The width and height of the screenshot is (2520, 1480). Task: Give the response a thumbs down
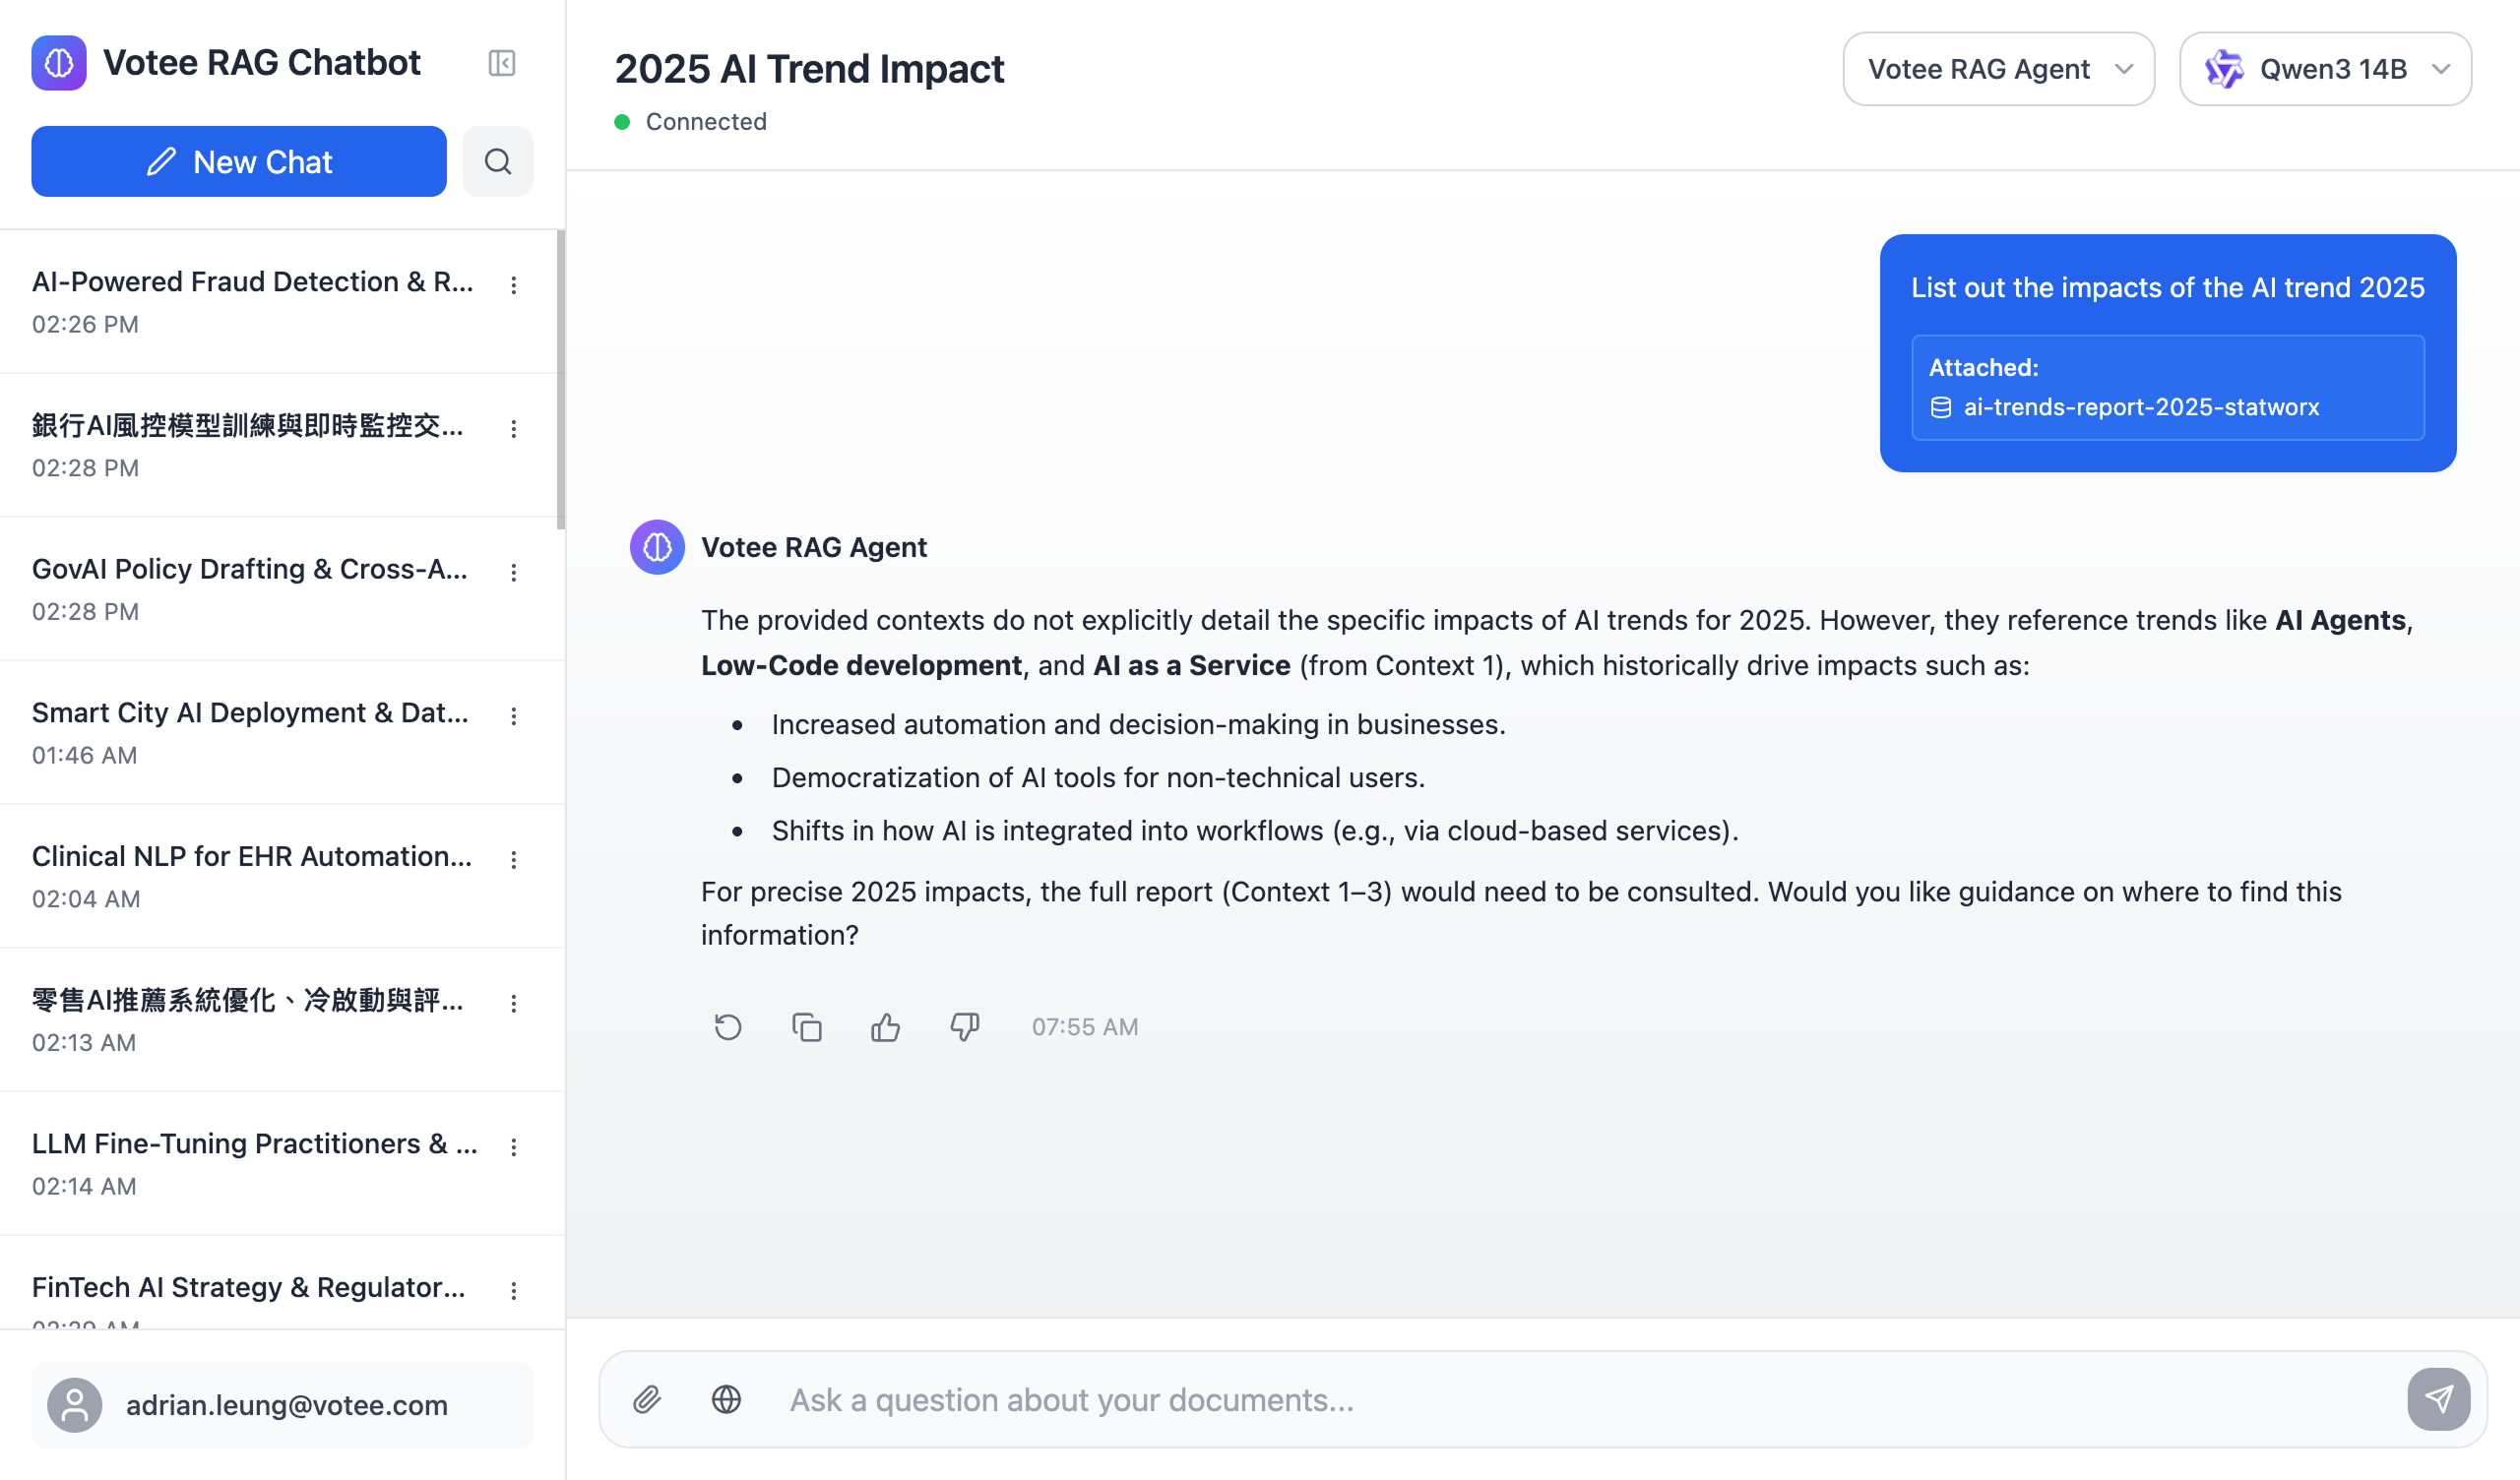964,1027
